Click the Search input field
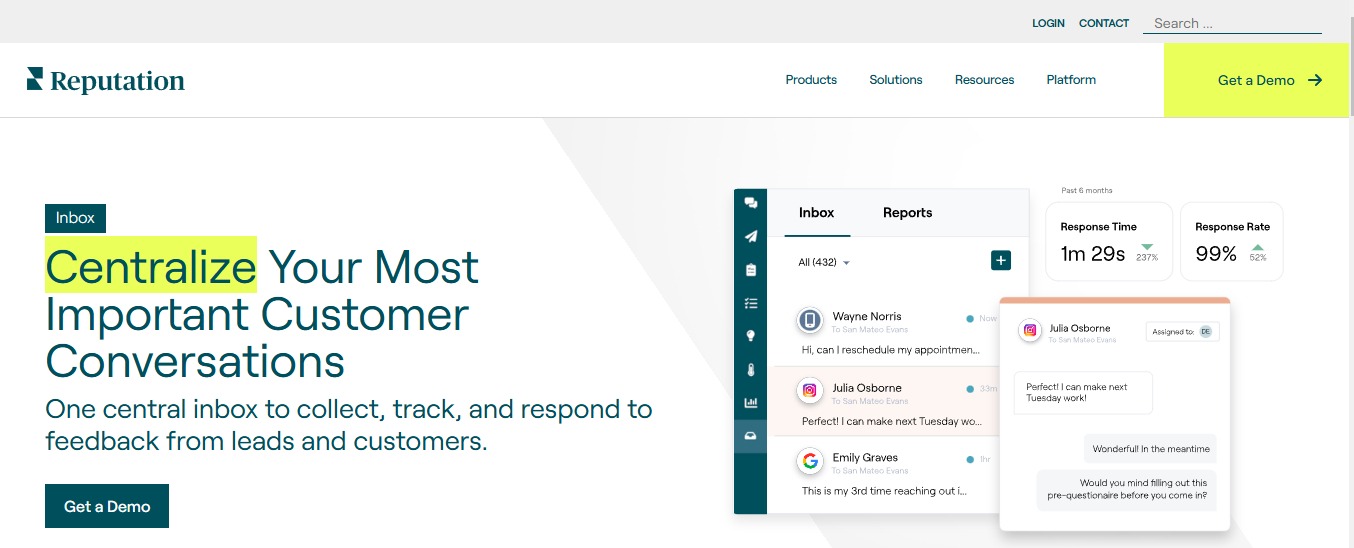 pos(1232,23)
